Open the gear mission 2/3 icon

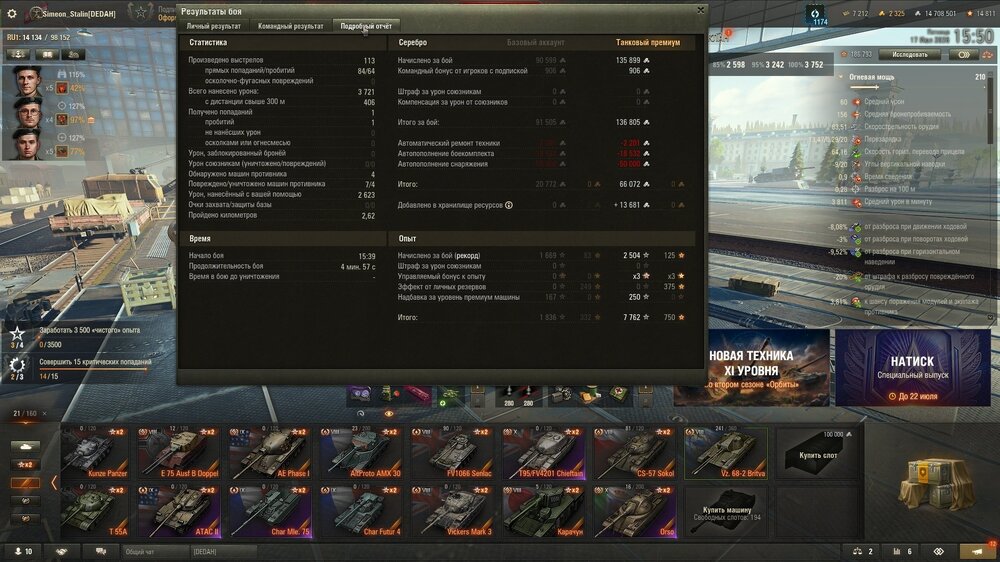pos(17,365)
